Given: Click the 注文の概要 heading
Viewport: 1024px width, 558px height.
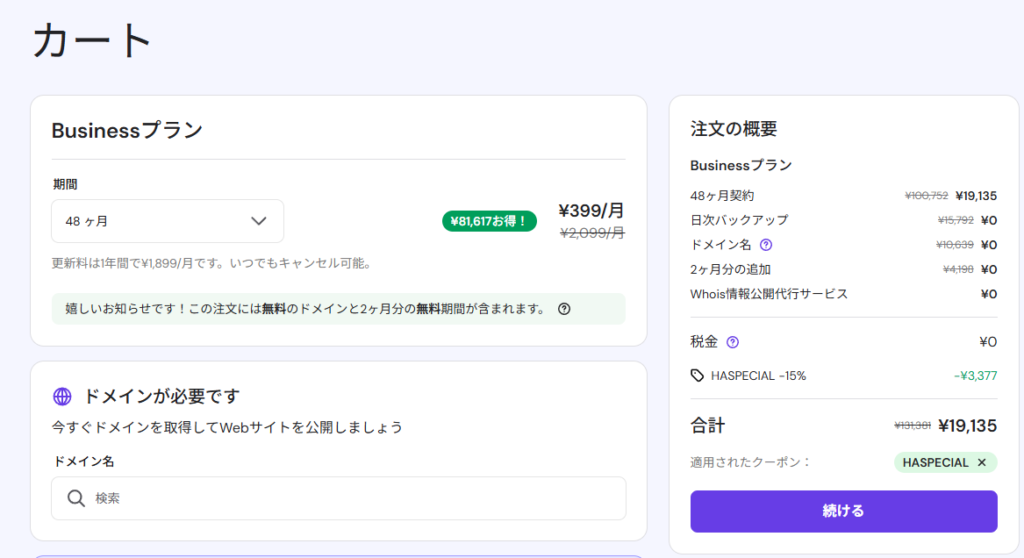Looking at the screenshot, I should point(733,129).
